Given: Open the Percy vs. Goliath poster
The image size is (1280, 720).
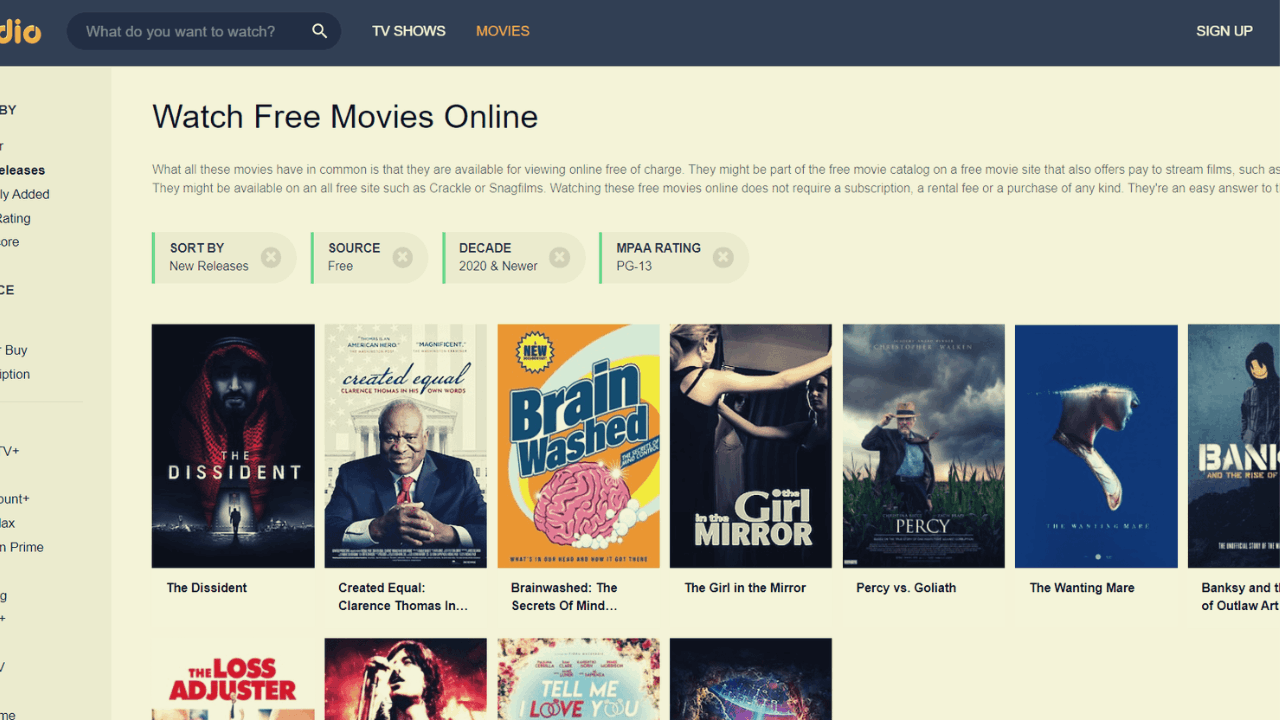Looking at the screenshot, I should pos(924,446).
